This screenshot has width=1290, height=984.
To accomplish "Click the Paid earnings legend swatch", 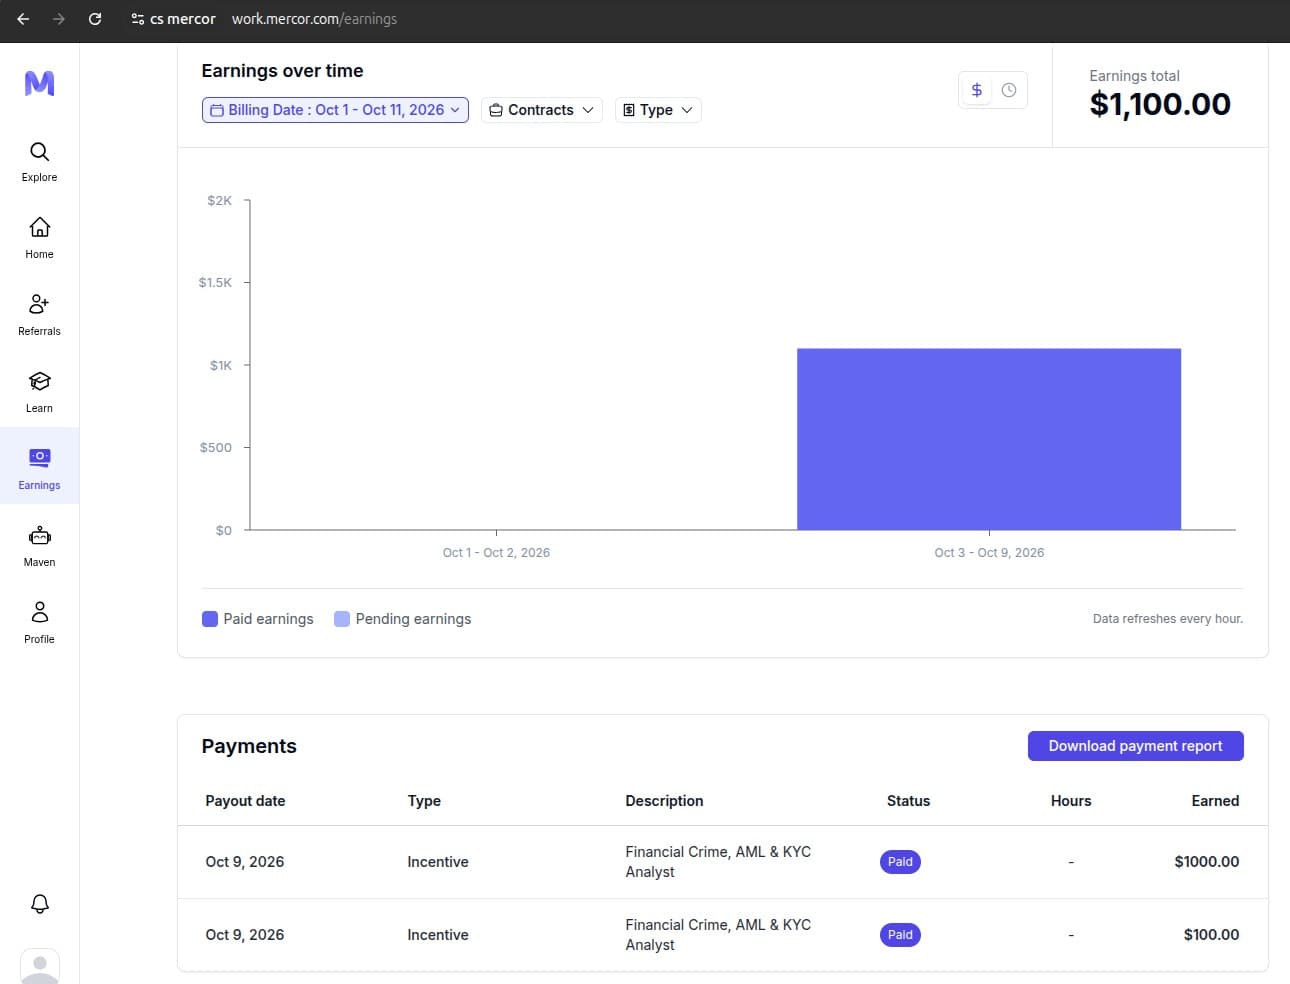I will point(210,619).
